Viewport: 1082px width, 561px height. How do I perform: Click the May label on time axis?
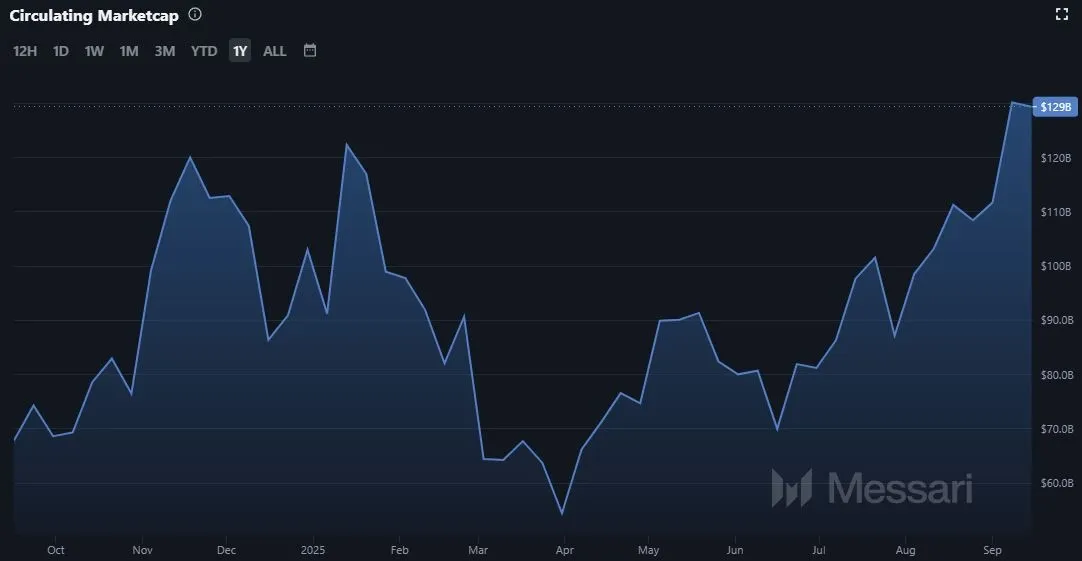[648, 550]
